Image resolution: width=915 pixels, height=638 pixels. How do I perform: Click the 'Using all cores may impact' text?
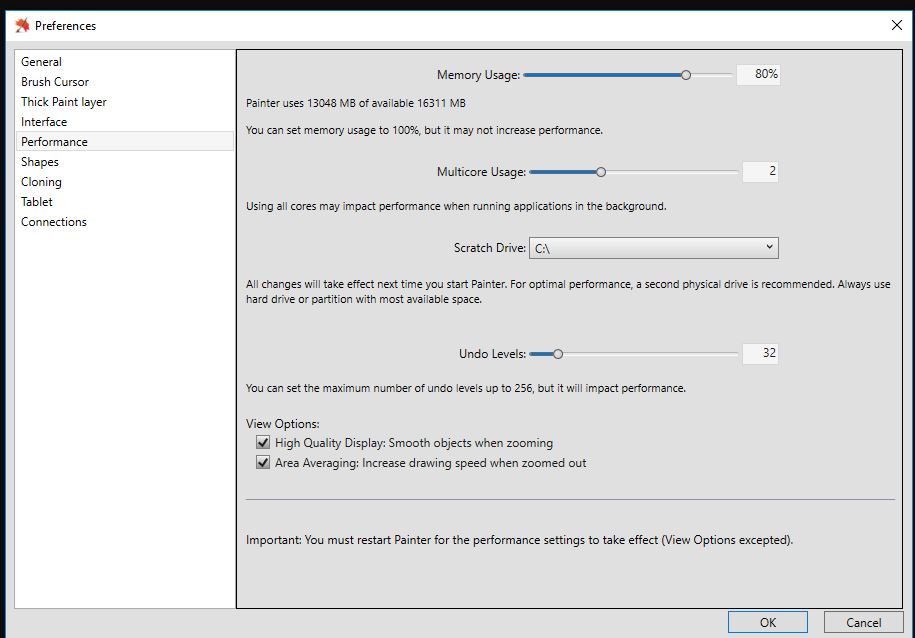pyautogui.click(x=456, y=206)
